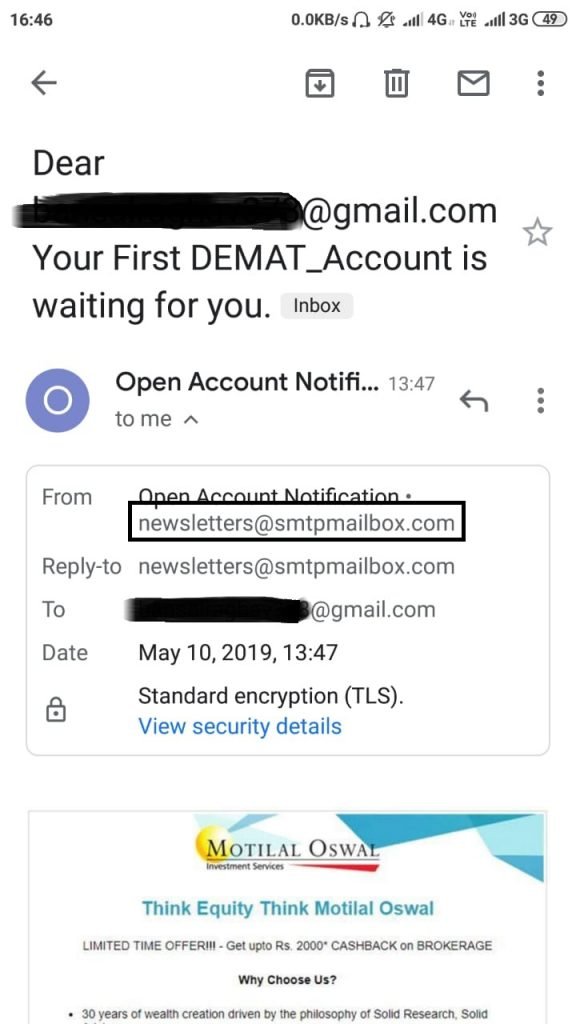Reply using the curved arrow icon
This screenshot has height=1024, width=576.
click(473, 400)
